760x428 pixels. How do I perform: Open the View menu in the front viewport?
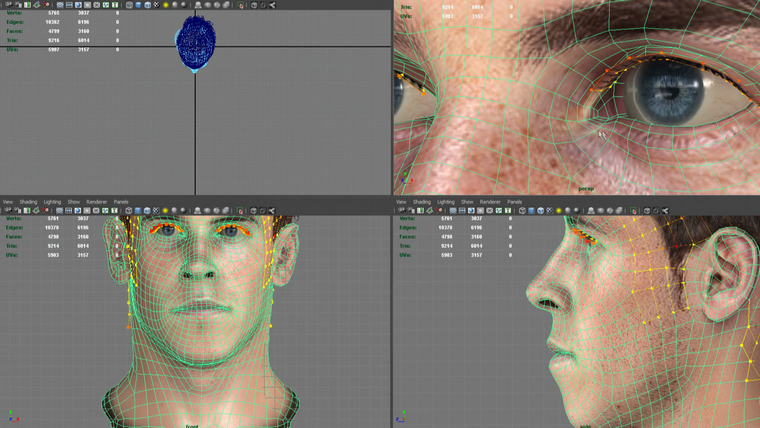coord(8,202)
